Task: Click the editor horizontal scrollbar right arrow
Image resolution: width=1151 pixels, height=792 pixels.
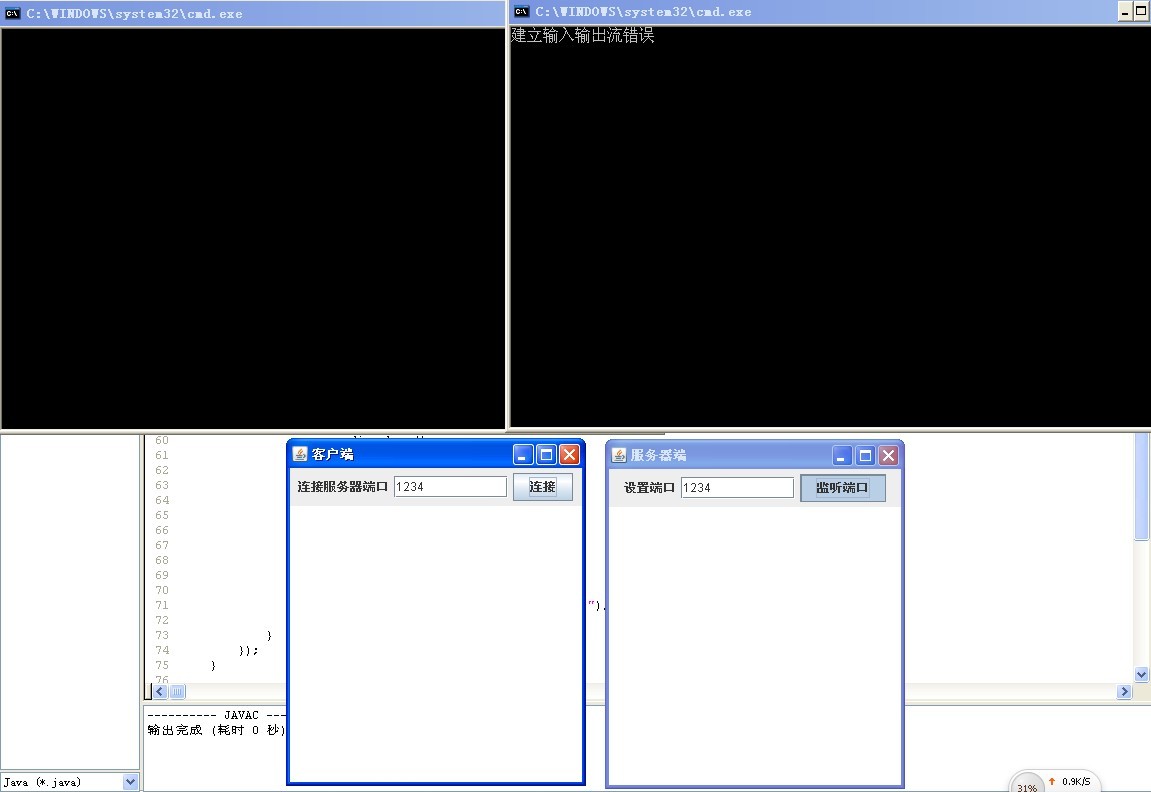Action: tap(1124, 691)
